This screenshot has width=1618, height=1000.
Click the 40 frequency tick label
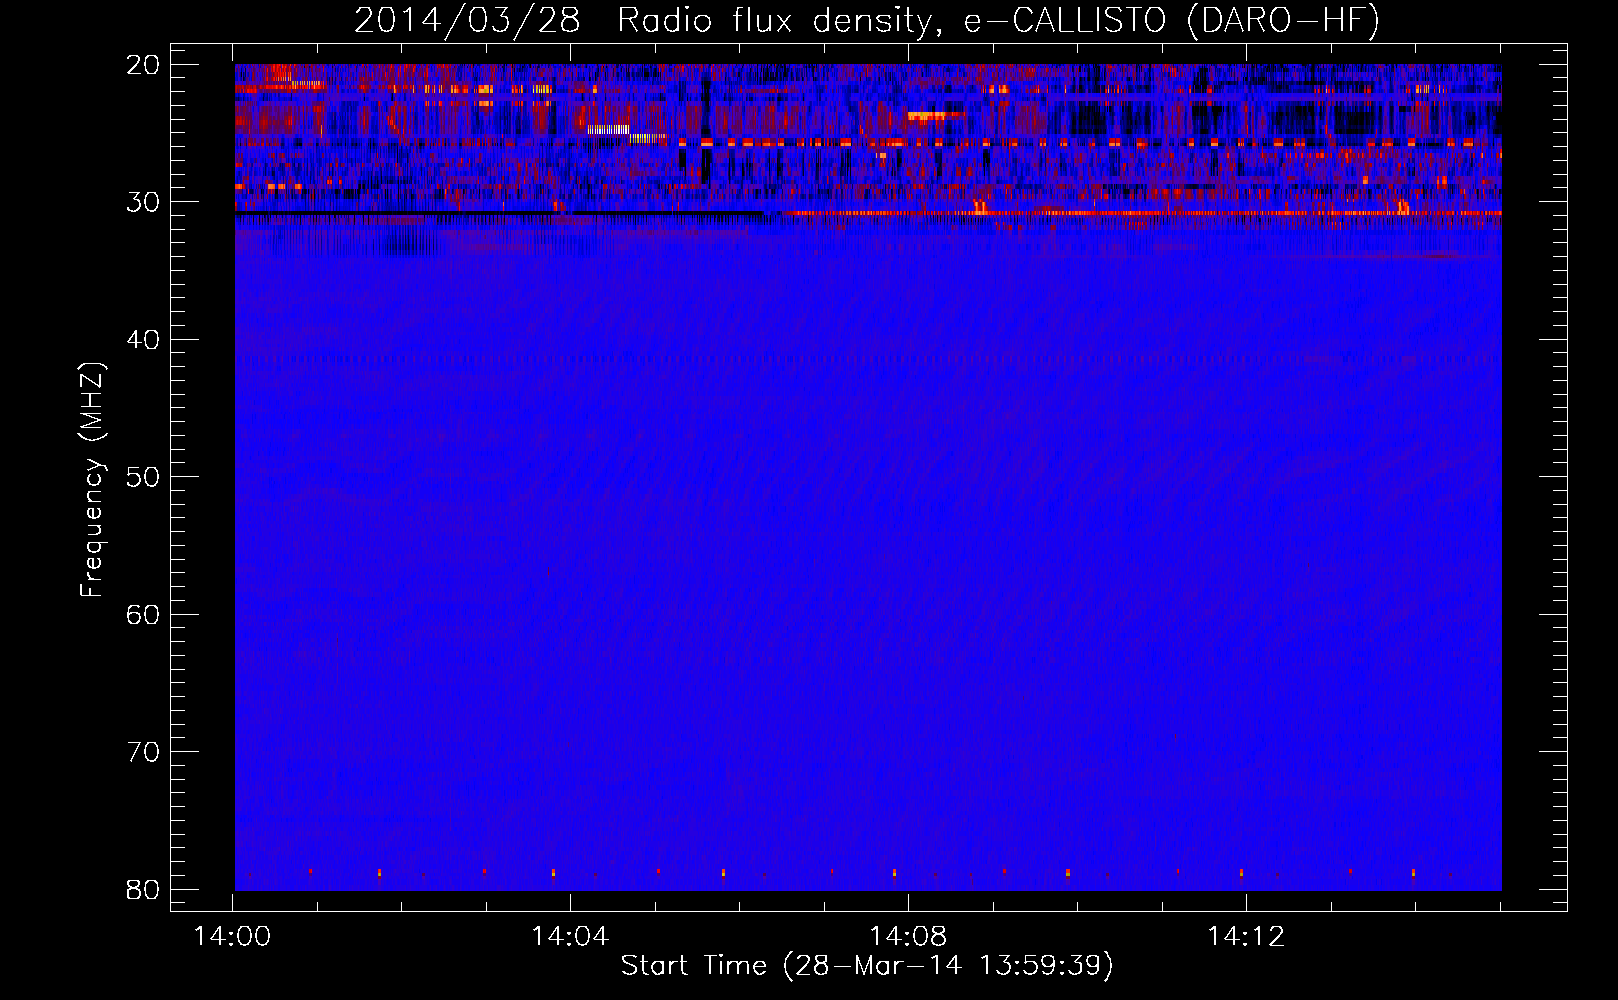point(143,340)
